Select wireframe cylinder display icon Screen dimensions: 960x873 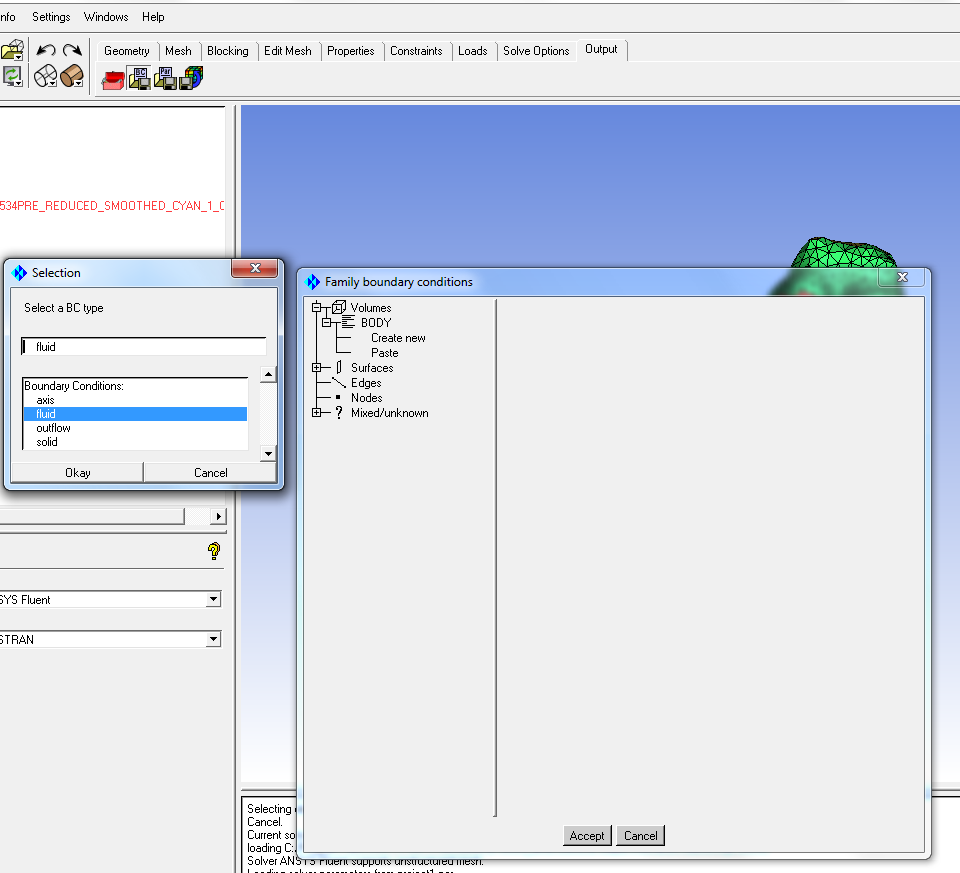click(44, 76)
